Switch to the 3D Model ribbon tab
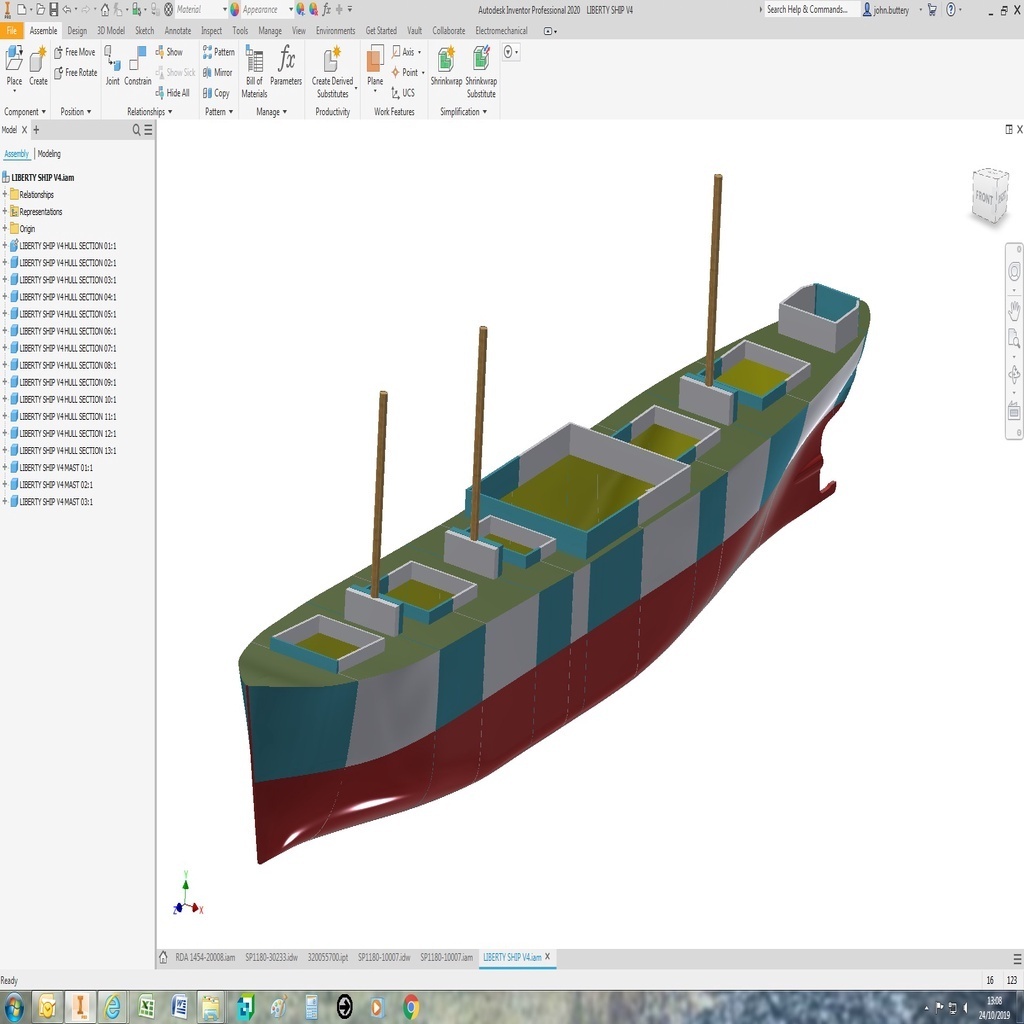 (111, 31)
